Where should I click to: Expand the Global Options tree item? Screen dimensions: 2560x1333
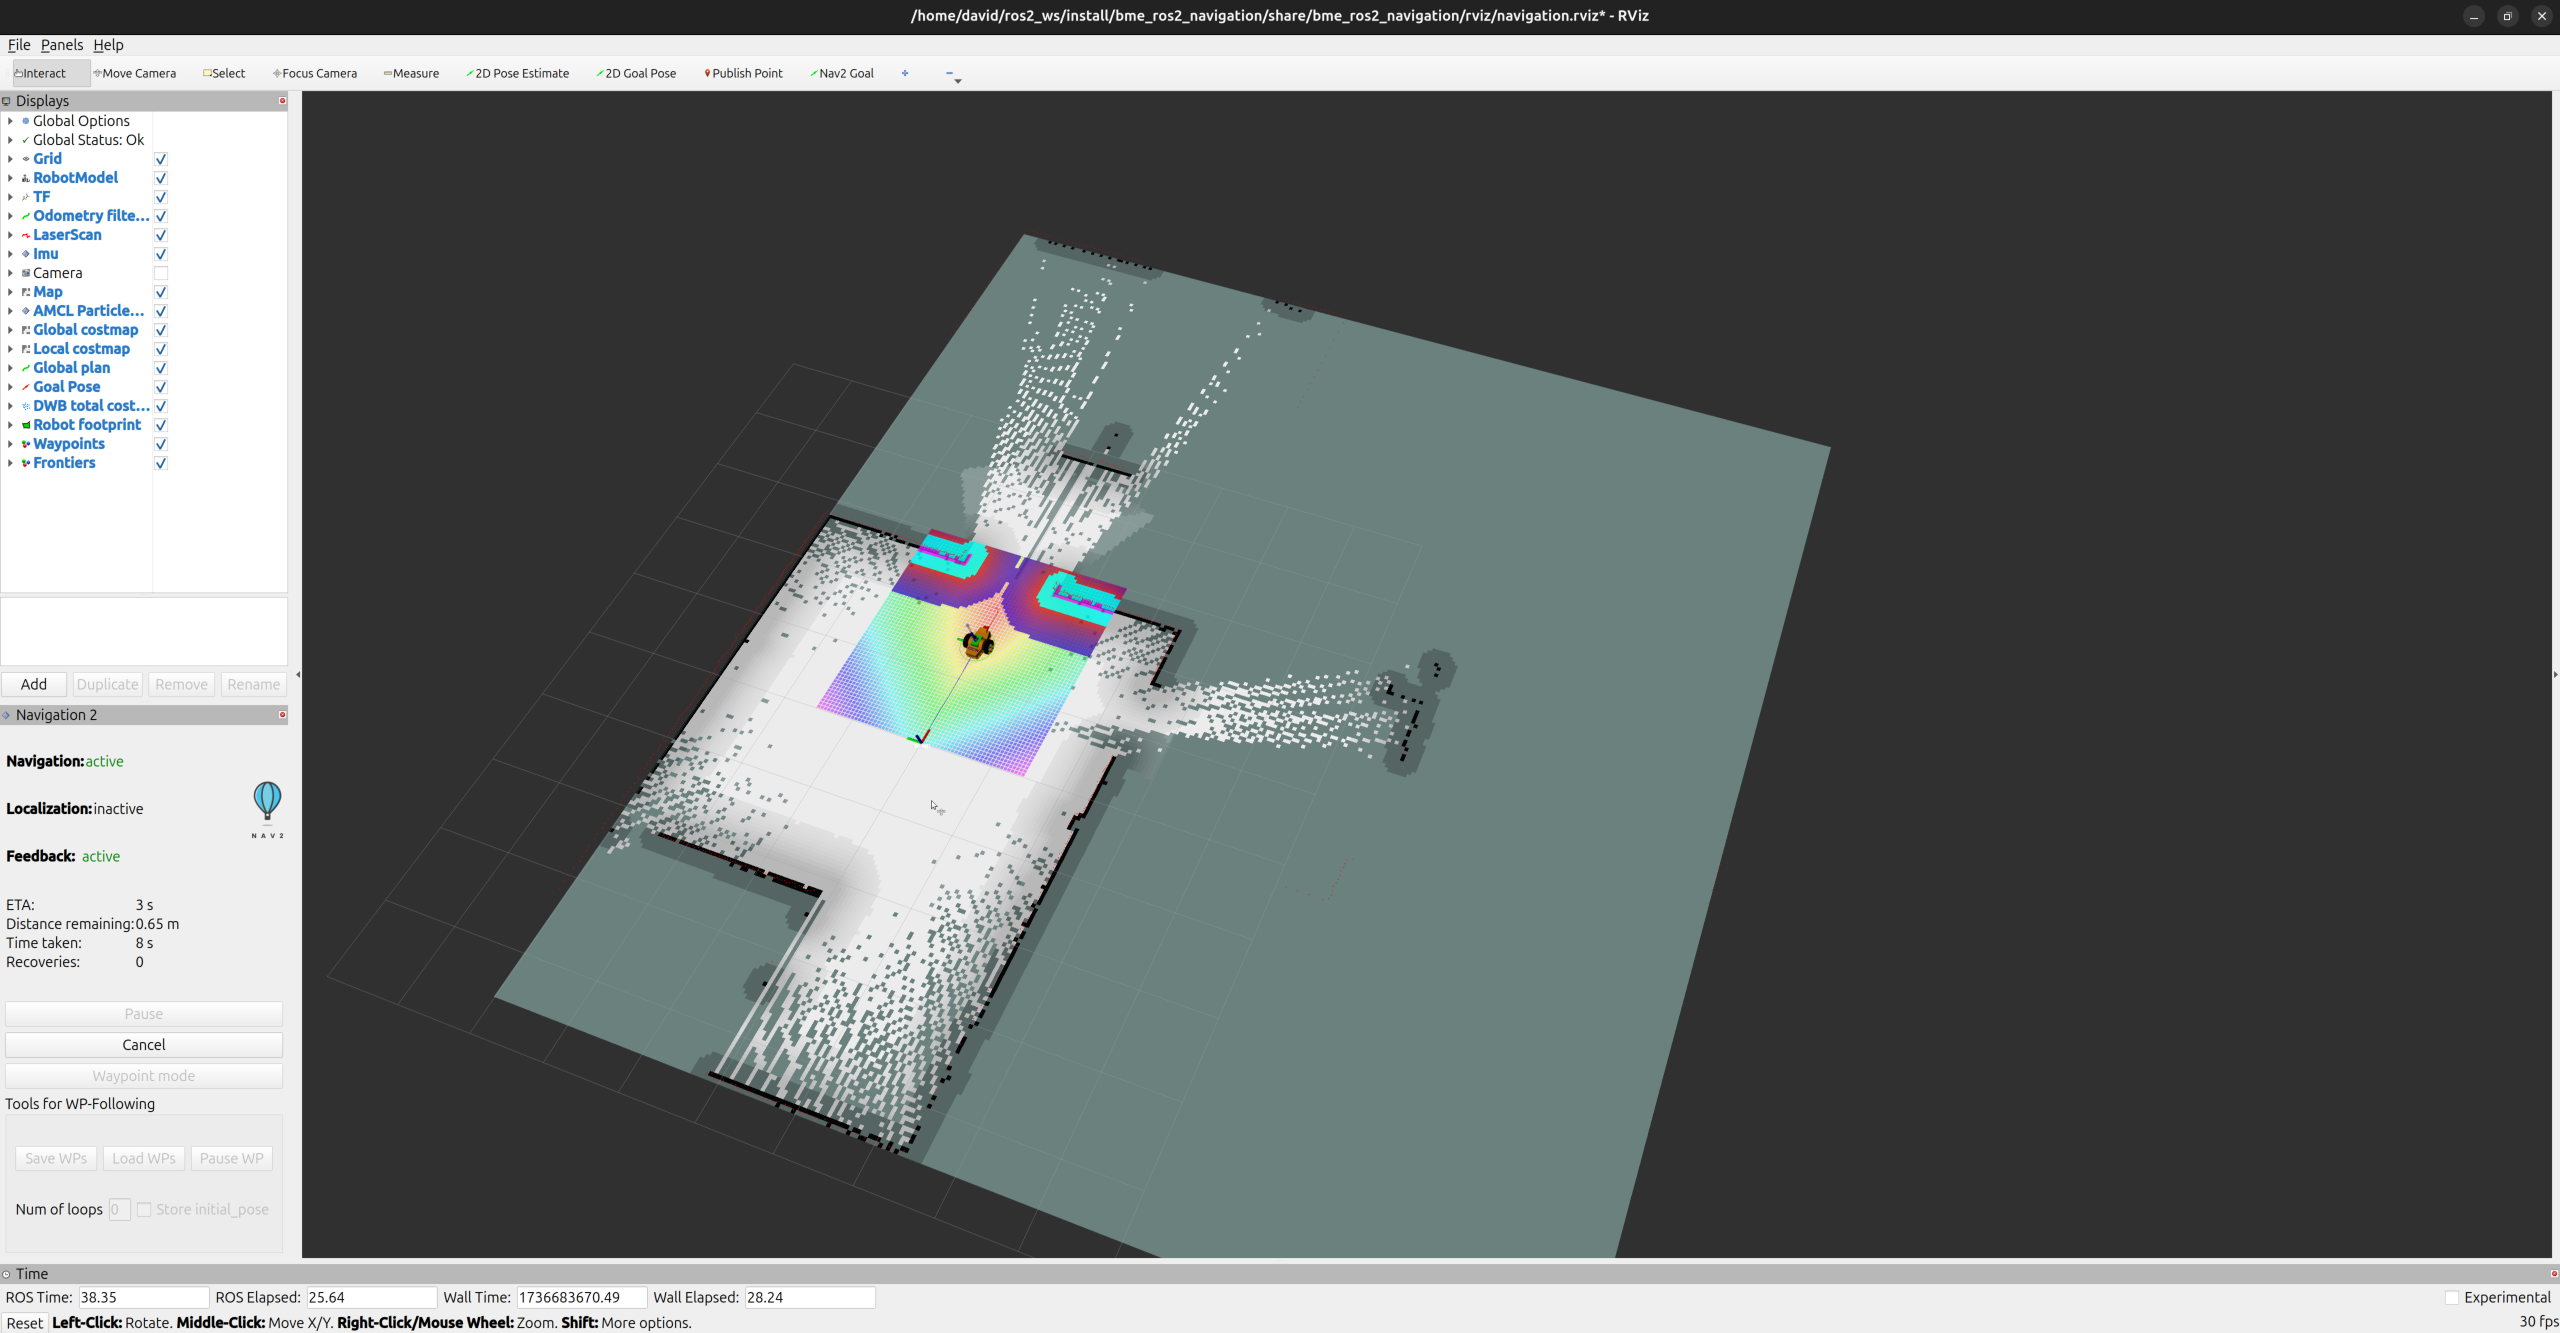tap(10, 121)
